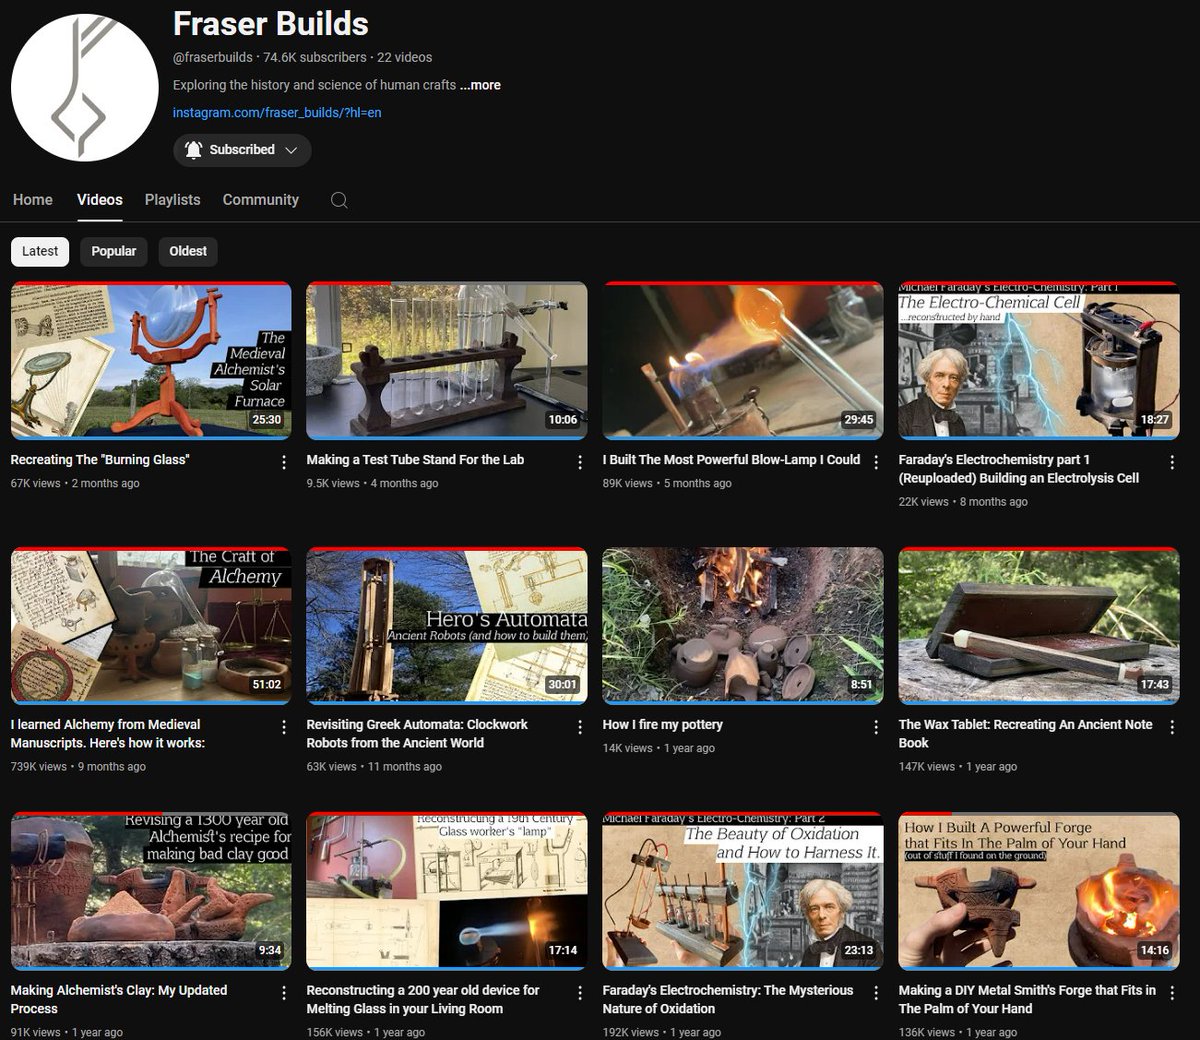Open menu for Reconstructing 200 year old device
Viewport: 1200px width, 1040px height.
(x=580, y=993)
